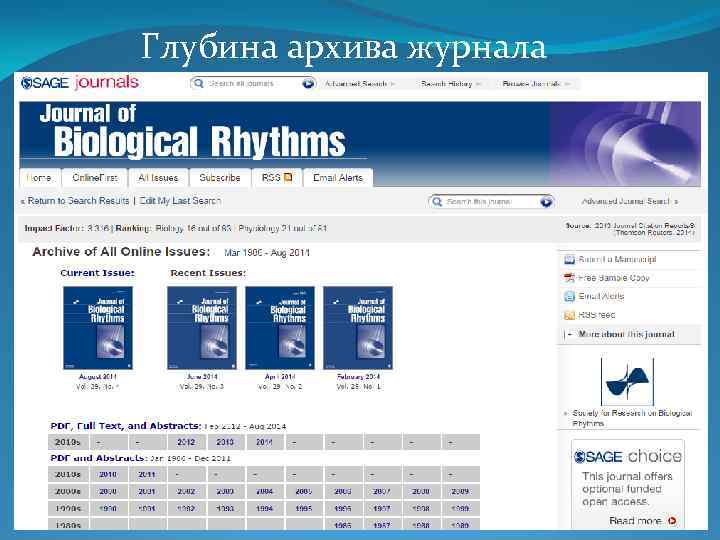Click the sidebar RSS feed icon
Viewport: 720px width, 540px height.
tap(569, 315)
